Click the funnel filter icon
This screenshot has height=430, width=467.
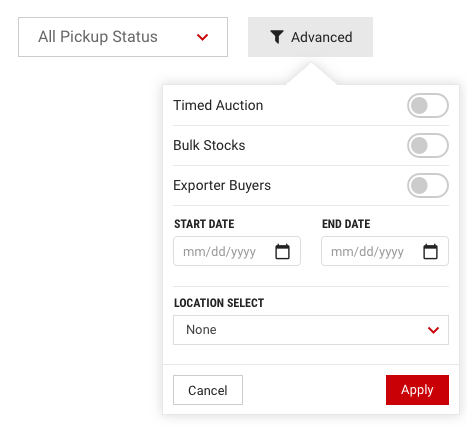point(277,37)
